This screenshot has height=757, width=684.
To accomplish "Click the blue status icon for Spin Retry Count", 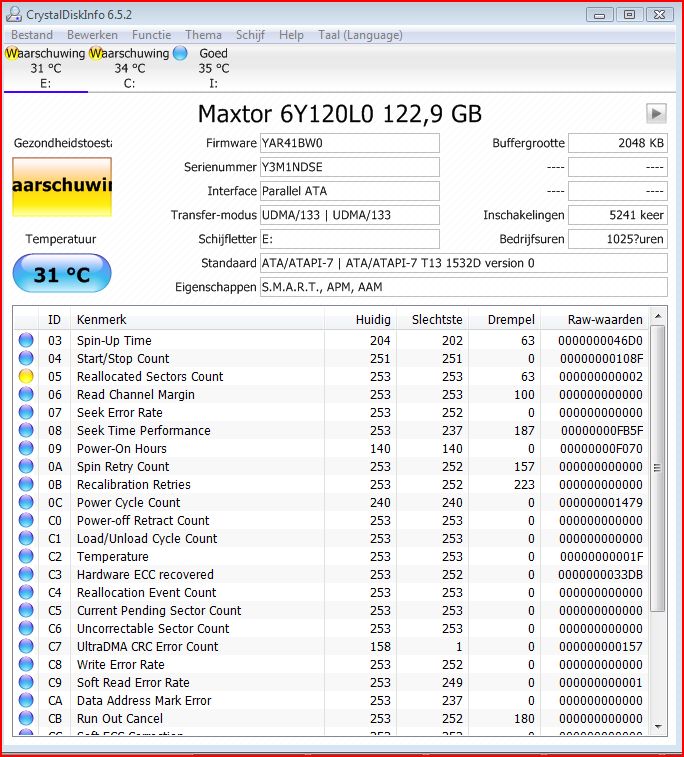I will (x=26, y=466).
